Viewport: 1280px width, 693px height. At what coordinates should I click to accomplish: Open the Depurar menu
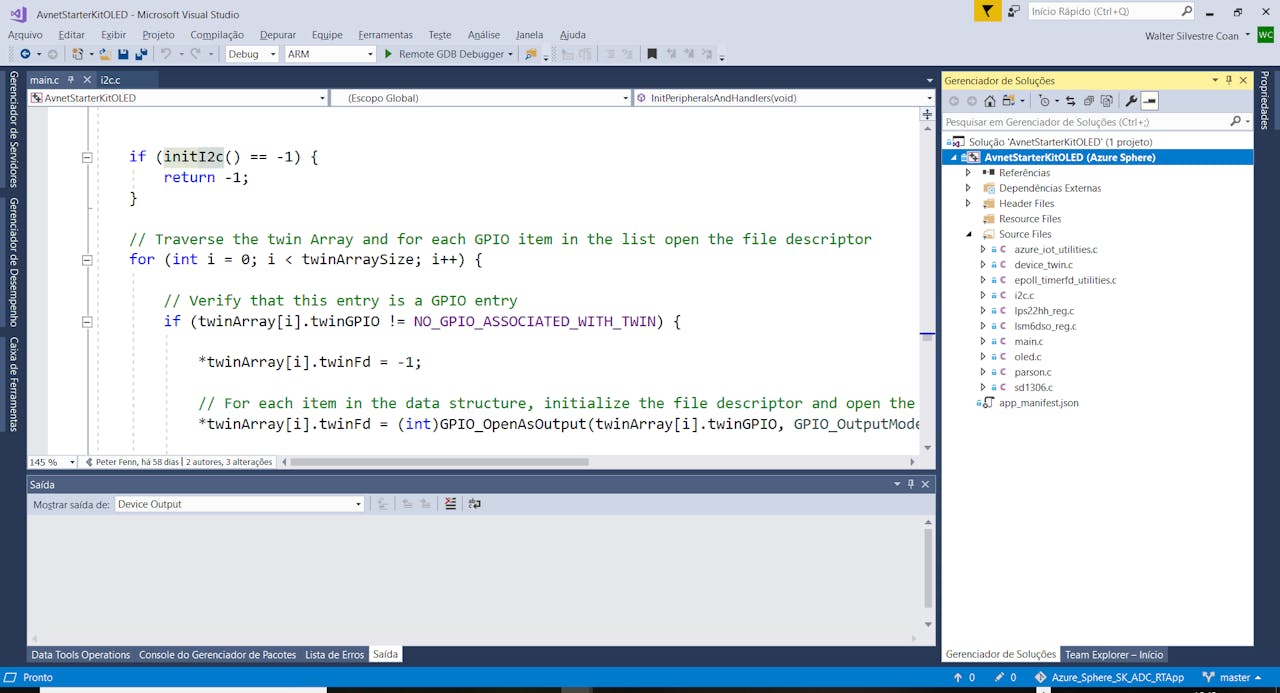(277, 35)
